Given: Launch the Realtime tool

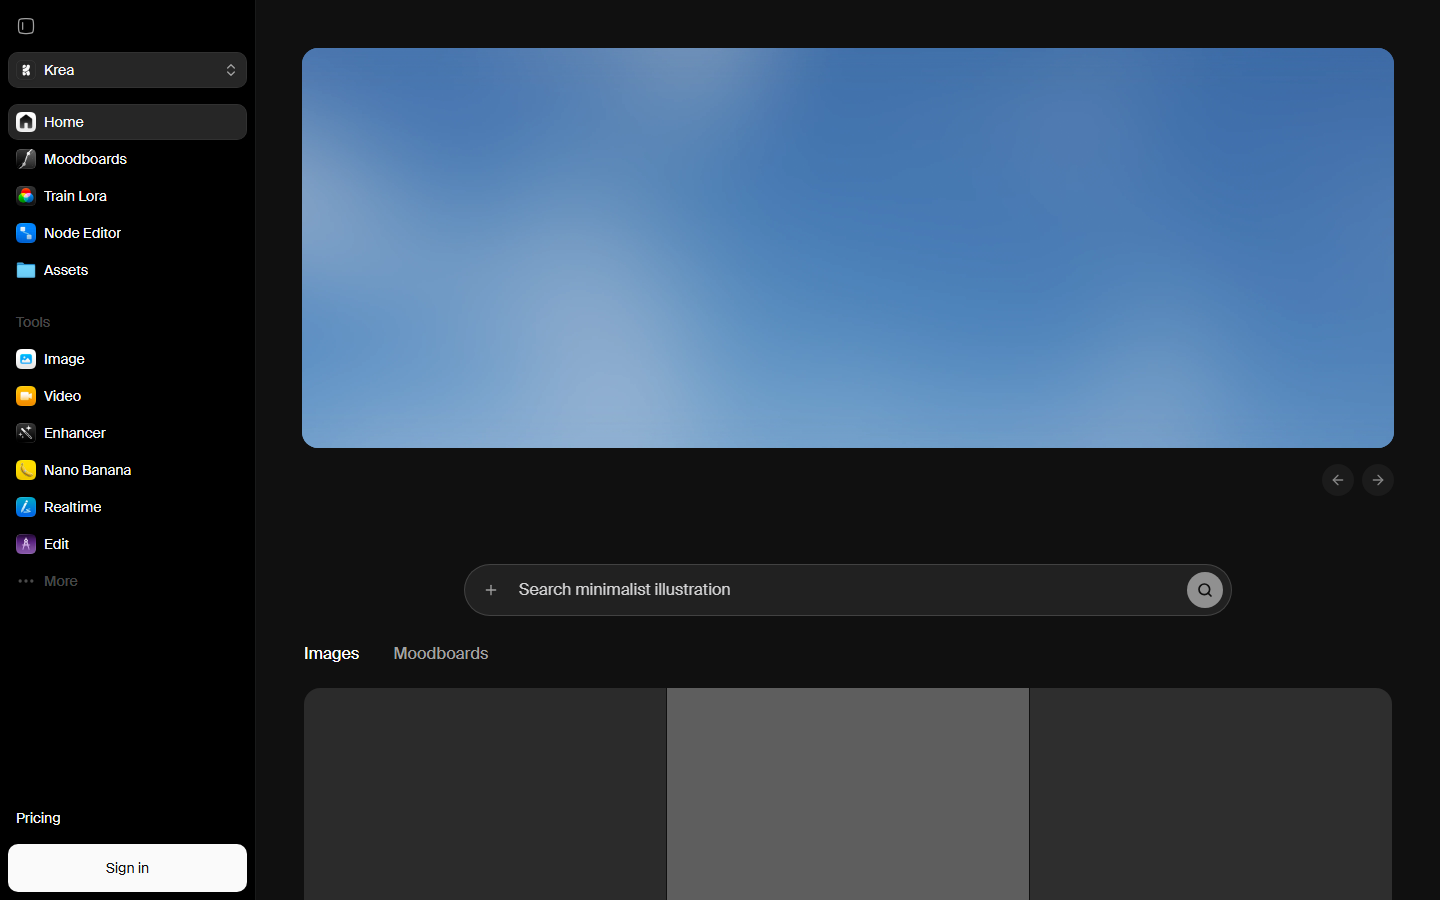Looking at the screenshot, I should pos(127,507).
